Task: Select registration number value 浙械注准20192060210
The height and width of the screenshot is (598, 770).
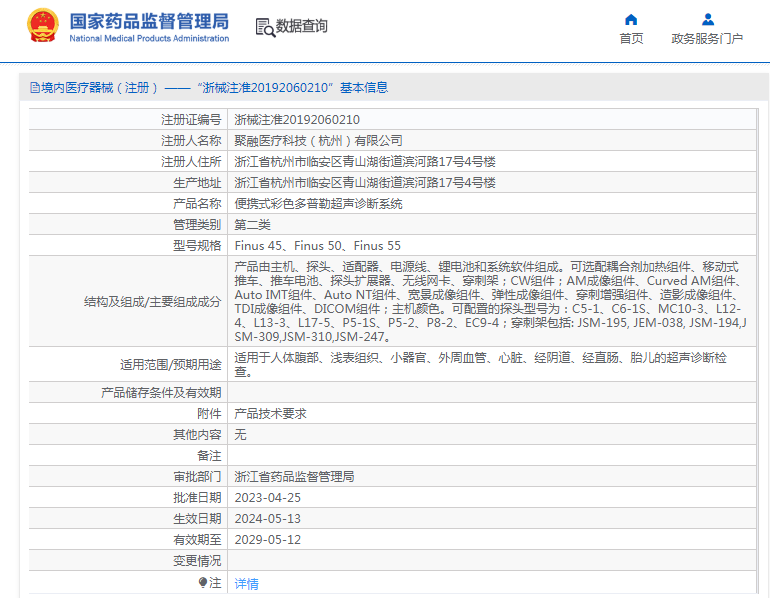Action: click(x=297, y=120)
